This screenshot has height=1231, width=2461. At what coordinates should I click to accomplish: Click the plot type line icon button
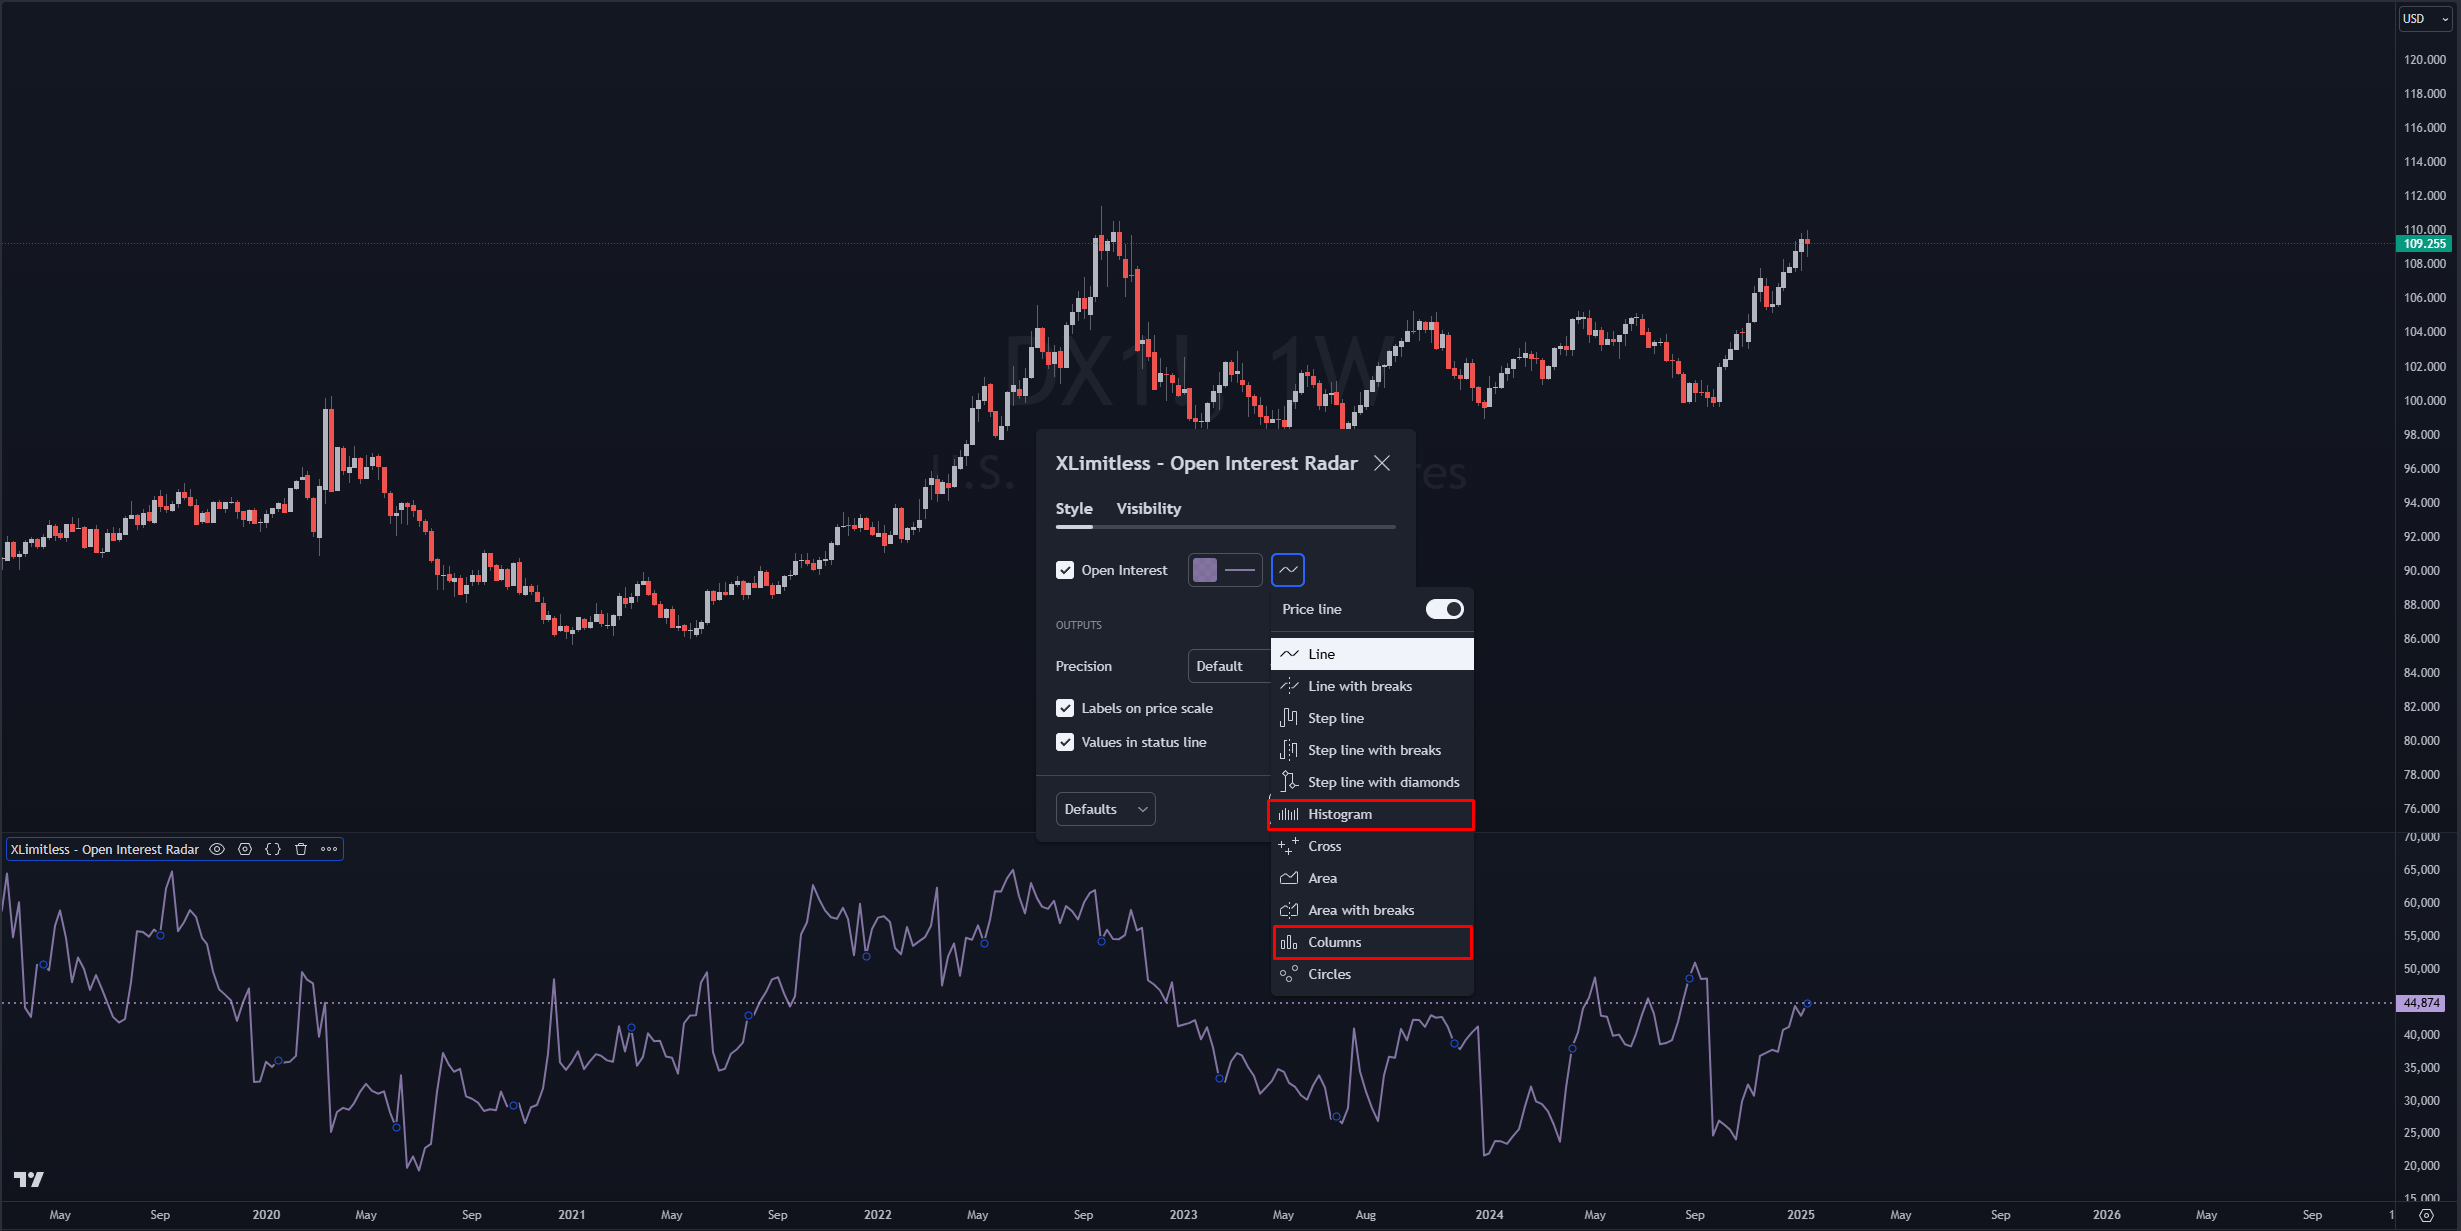tap(1288, 570)
